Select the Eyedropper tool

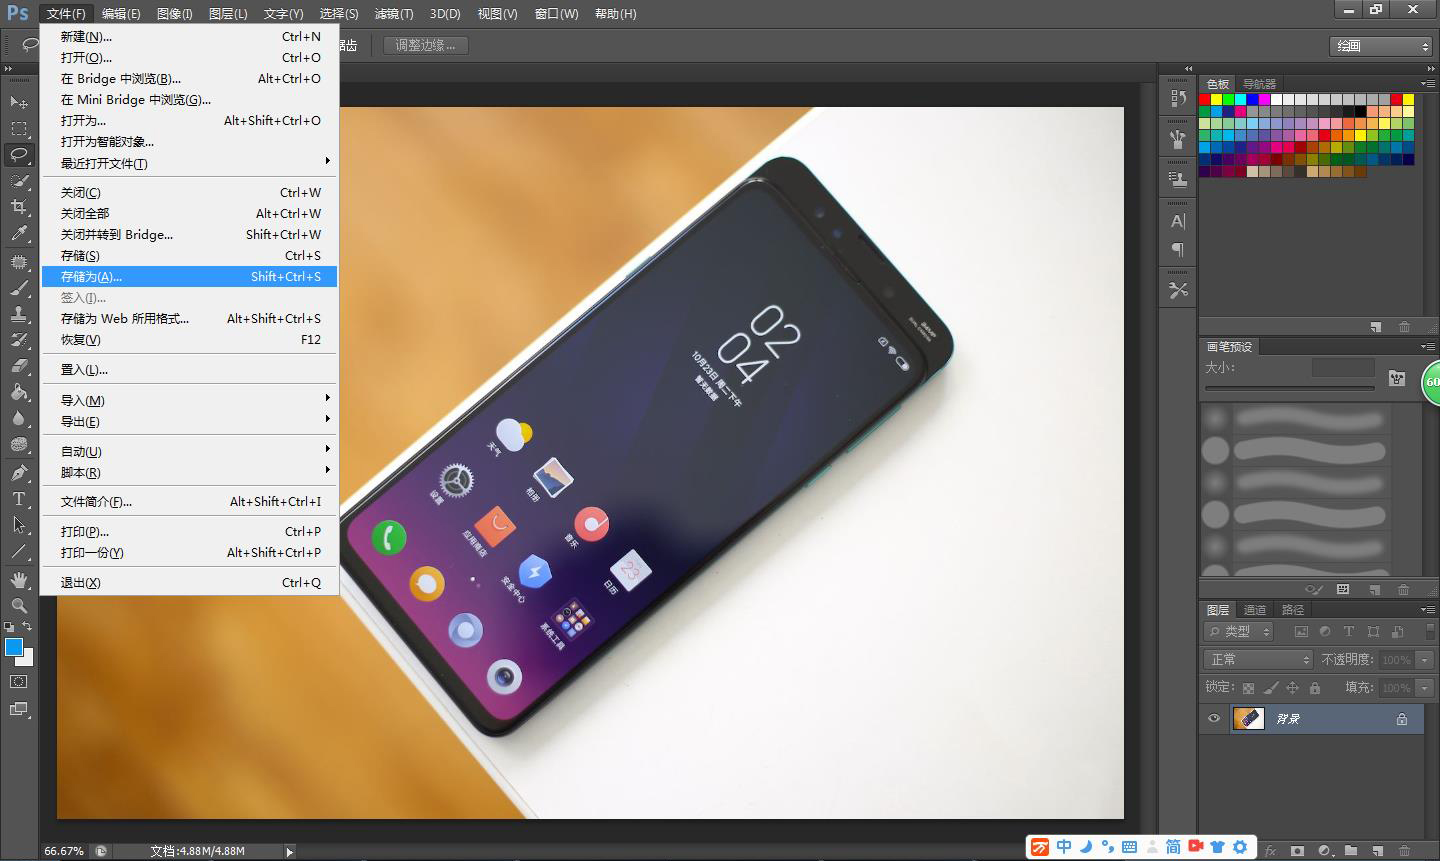click(x=18, y=234)
